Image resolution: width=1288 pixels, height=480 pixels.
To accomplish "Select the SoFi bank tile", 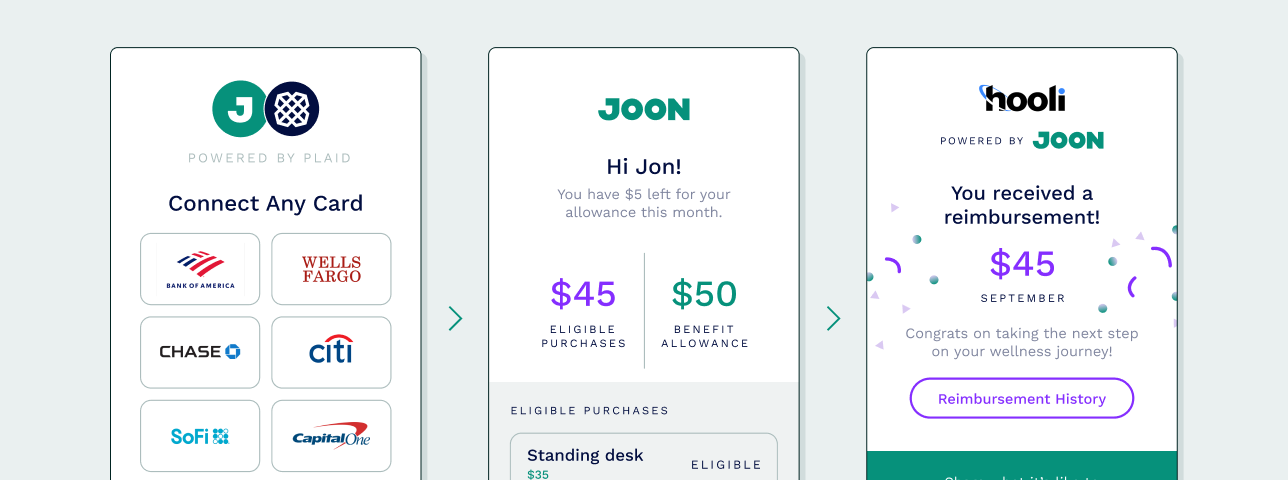I will pyautogui.click(x=200, y=436).
